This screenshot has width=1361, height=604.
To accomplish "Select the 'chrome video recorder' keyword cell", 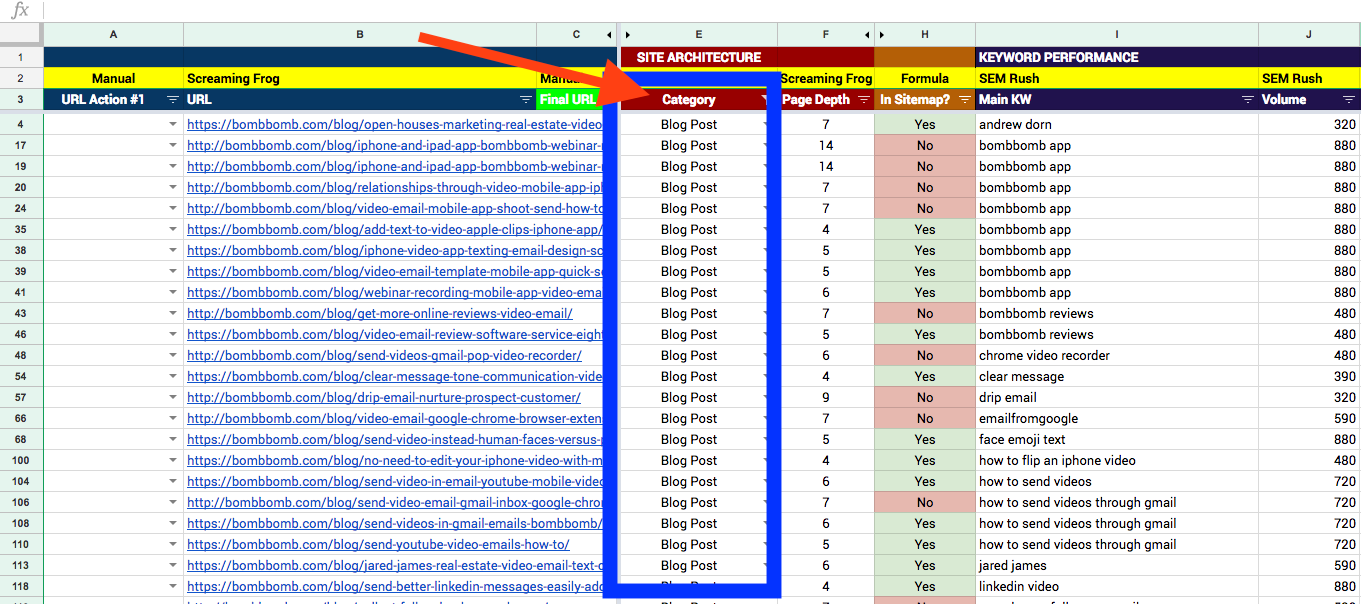I will [1117, 356].
